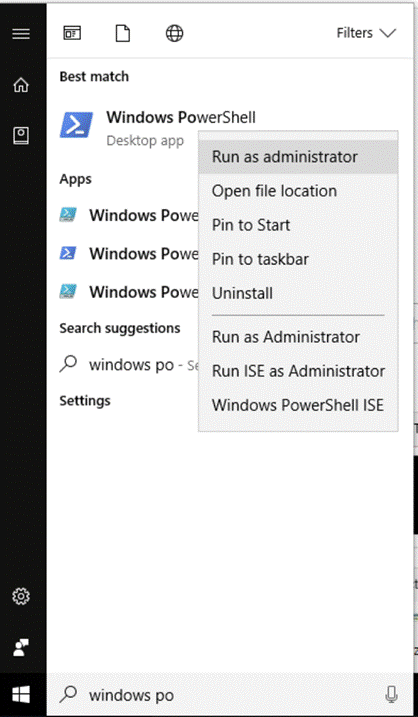Click the search magnifier in the search box

click(x=69, y=696)
